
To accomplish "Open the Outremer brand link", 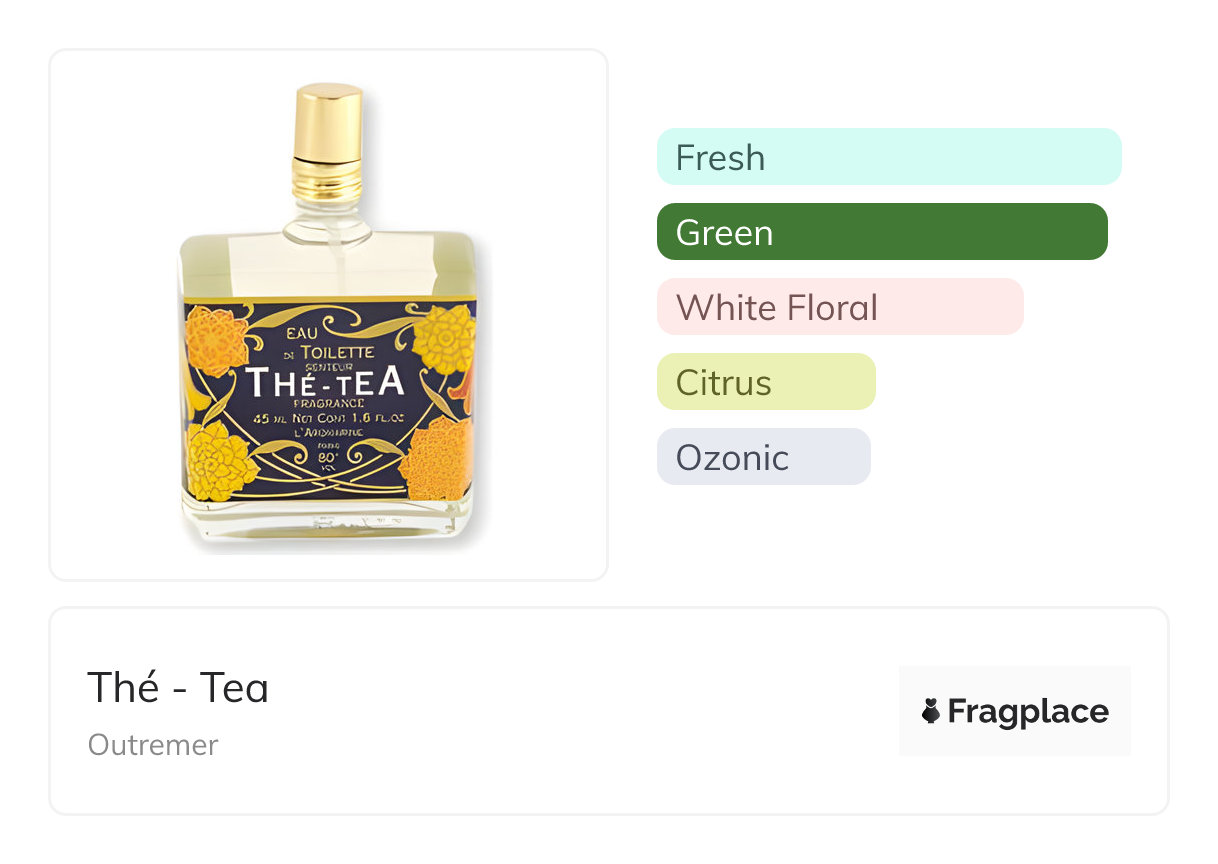I will [x=153, y=745].
